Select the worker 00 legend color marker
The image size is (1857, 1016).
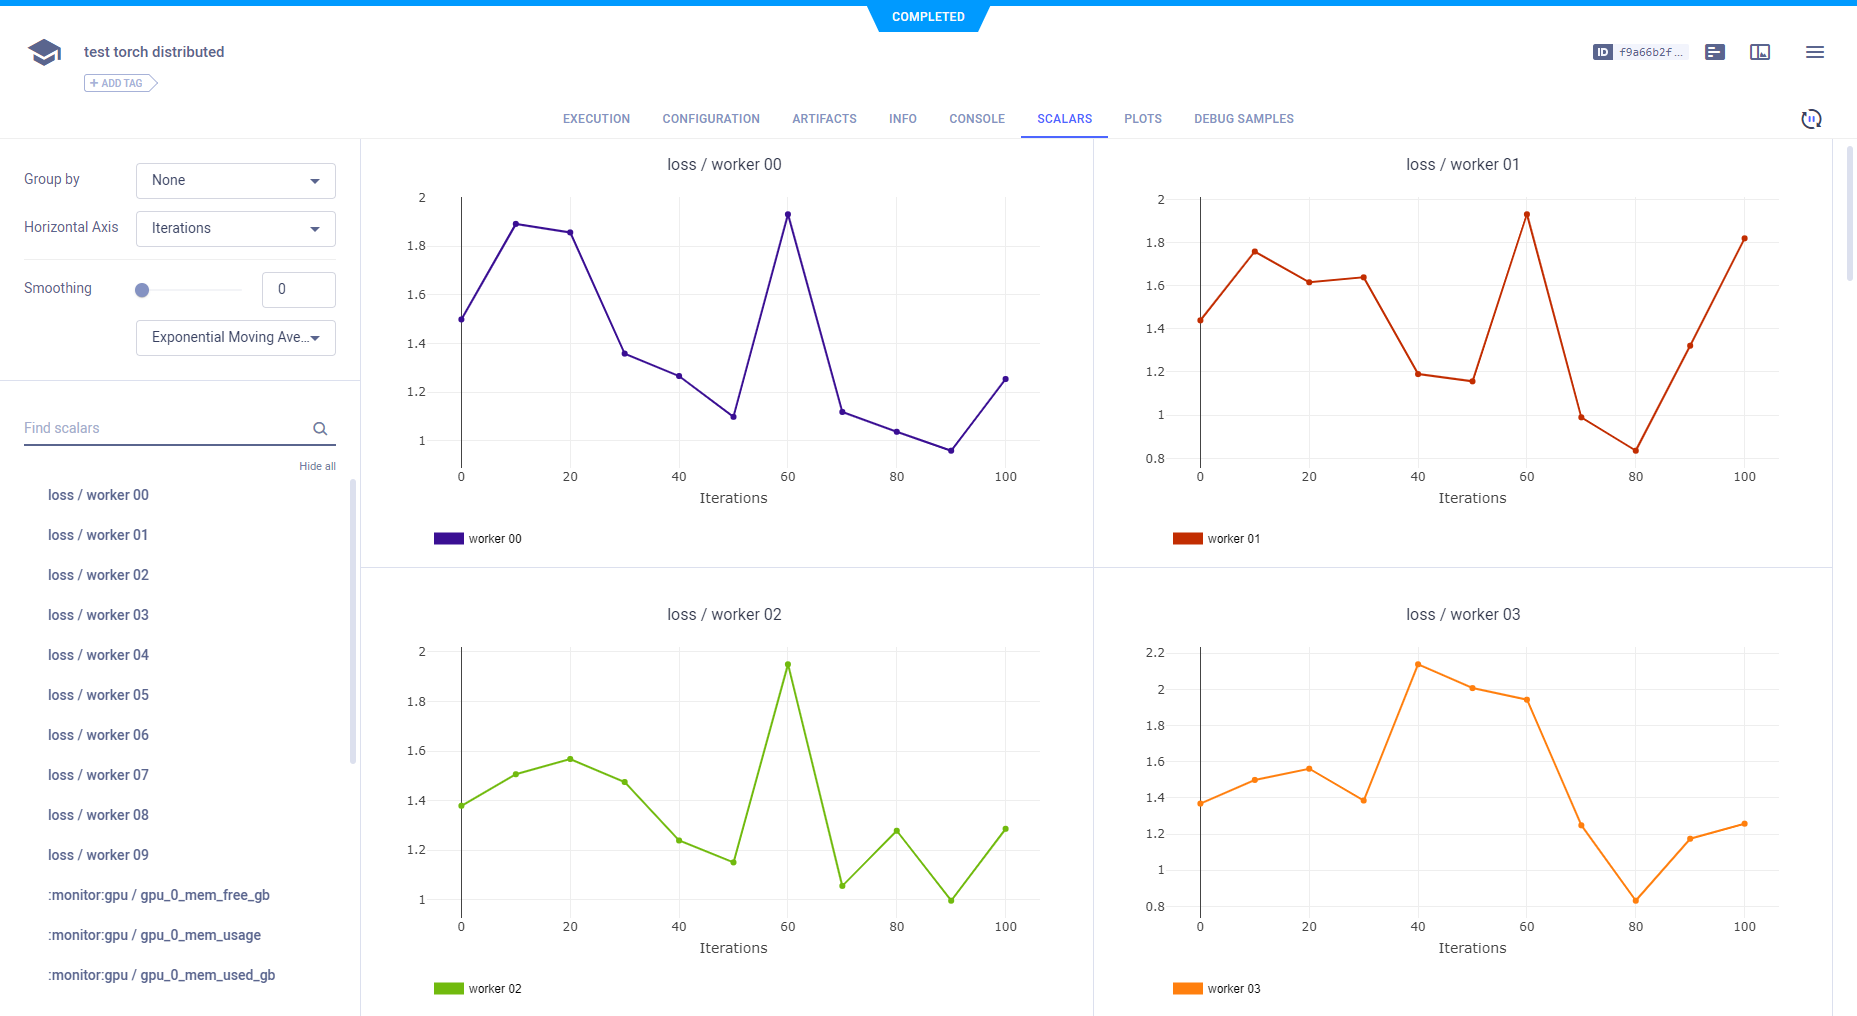coord(448,538)
